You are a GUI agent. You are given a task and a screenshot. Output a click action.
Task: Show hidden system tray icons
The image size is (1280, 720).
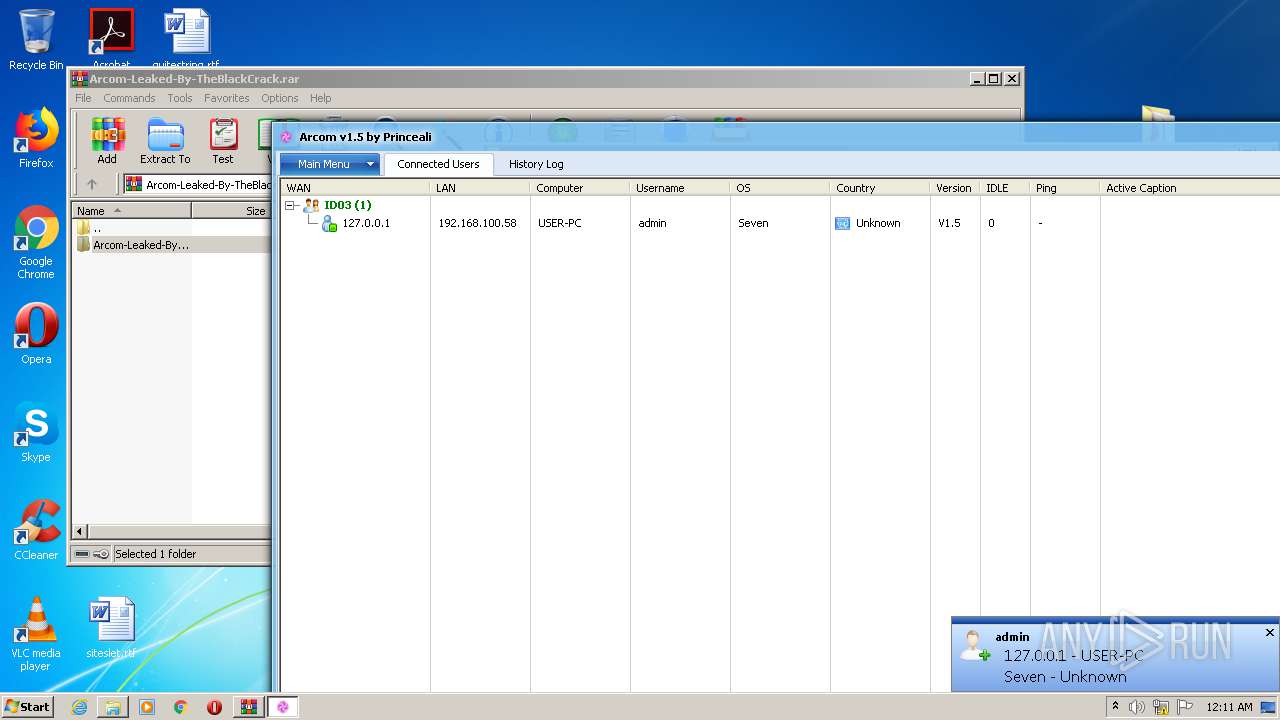pyautogui.click(x=1115, y=707)
